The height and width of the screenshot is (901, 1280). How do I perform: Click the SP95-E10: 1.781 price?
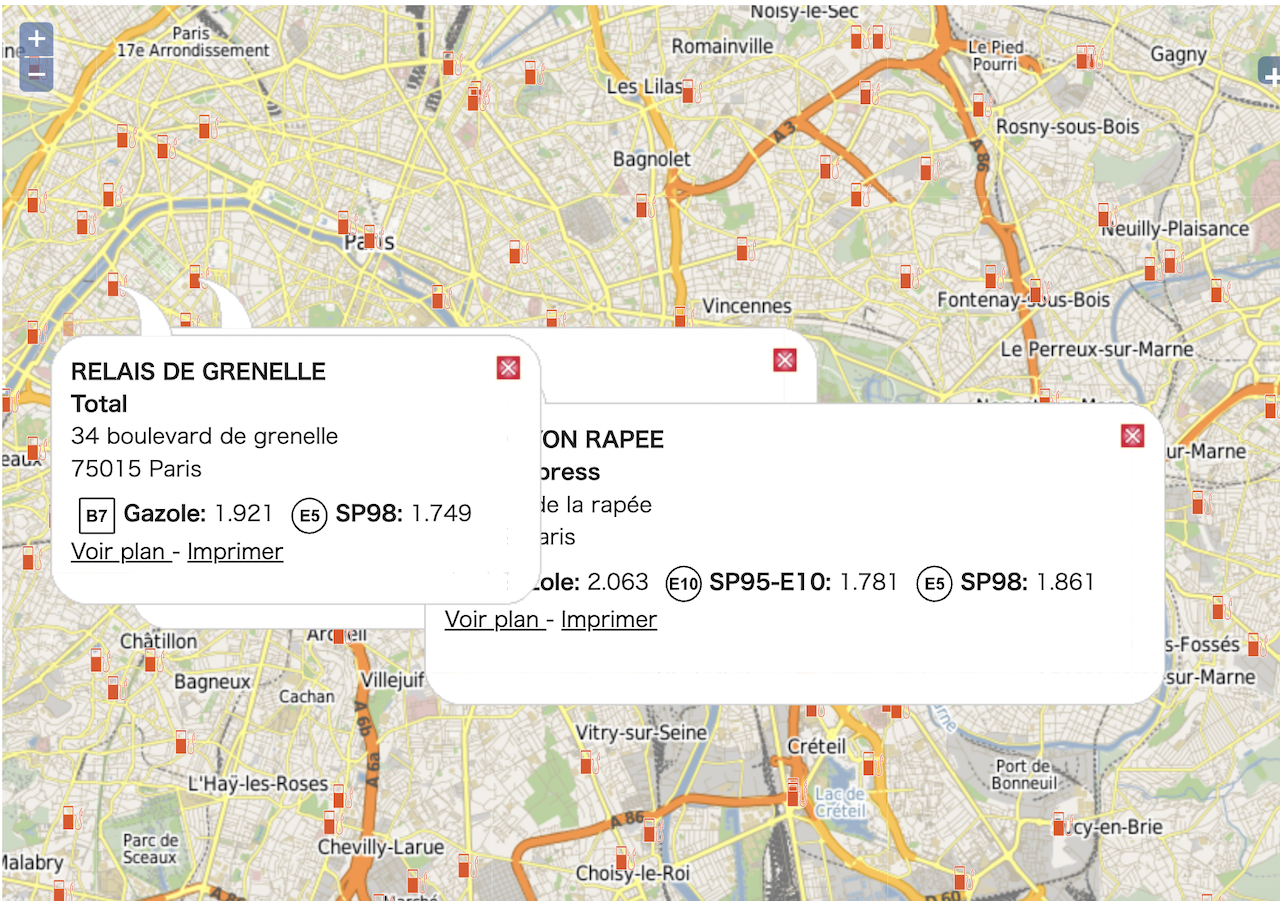(x=804, y=582)
